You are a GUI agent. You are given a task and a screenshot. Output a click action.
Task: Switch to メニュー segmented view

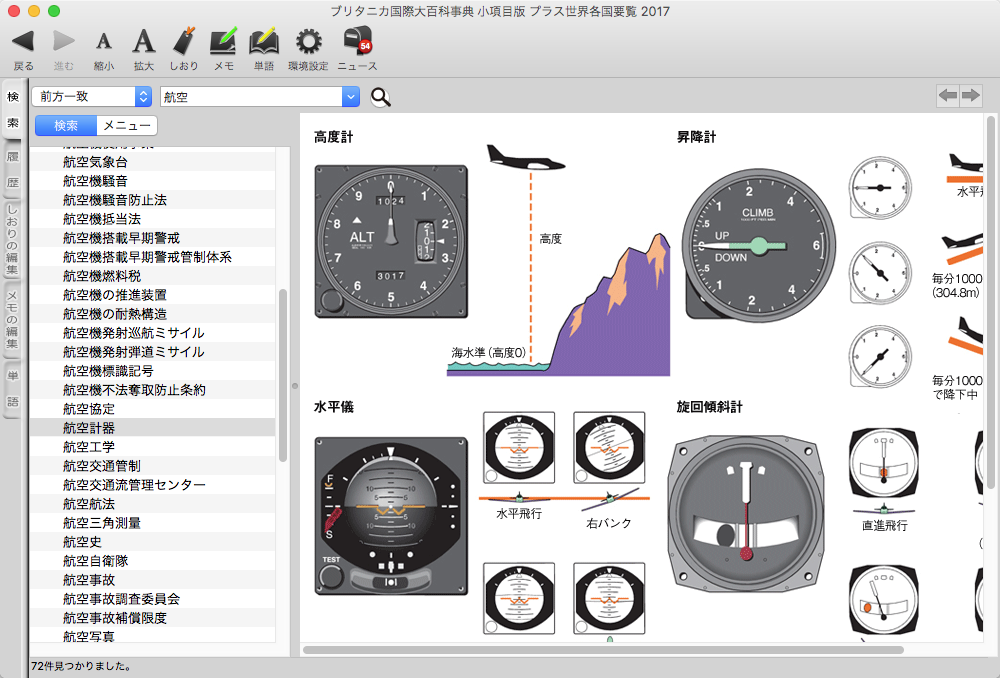click(x=127, y=126)
